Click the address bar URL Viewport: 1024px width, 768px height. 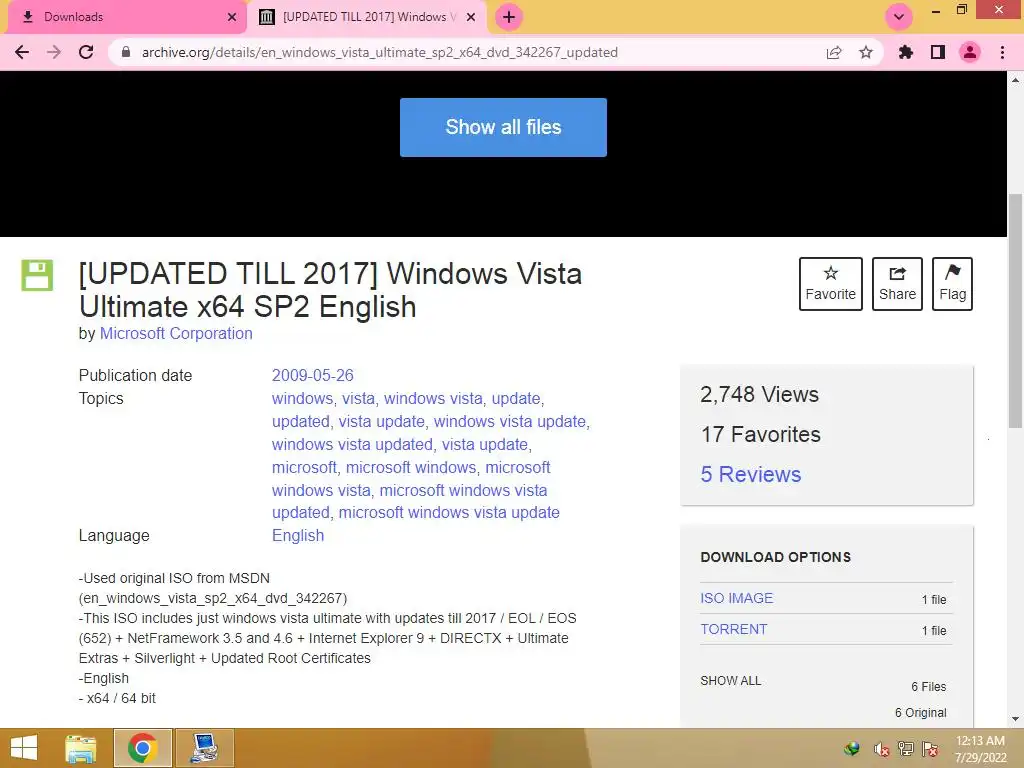379,52
